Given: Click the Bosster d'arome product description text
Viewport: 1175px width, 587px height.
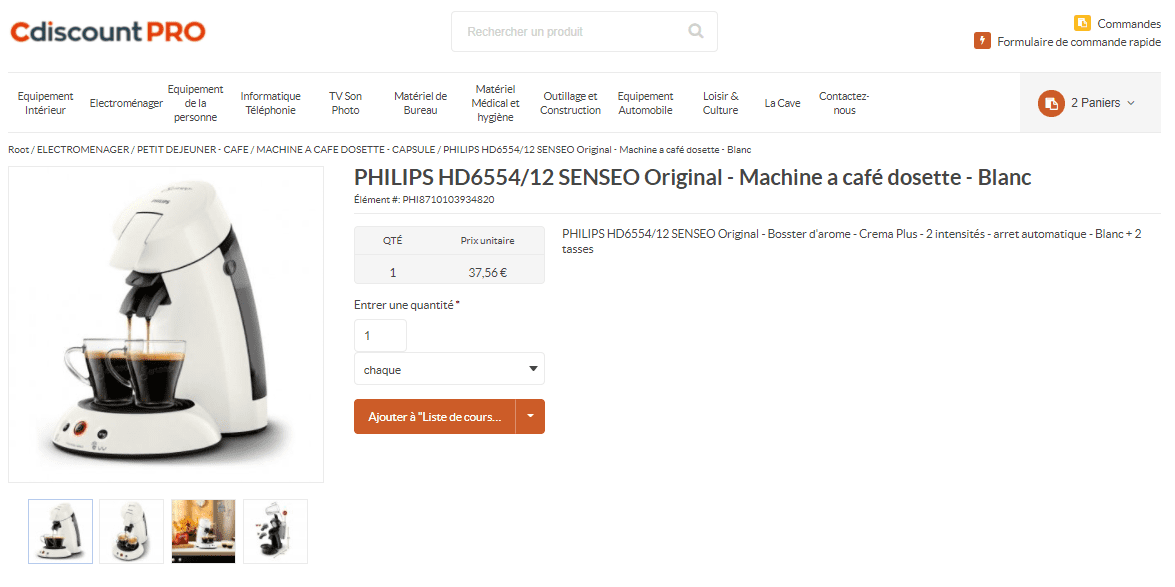Looking at the screenshot, I should click(x=852, y=241).
